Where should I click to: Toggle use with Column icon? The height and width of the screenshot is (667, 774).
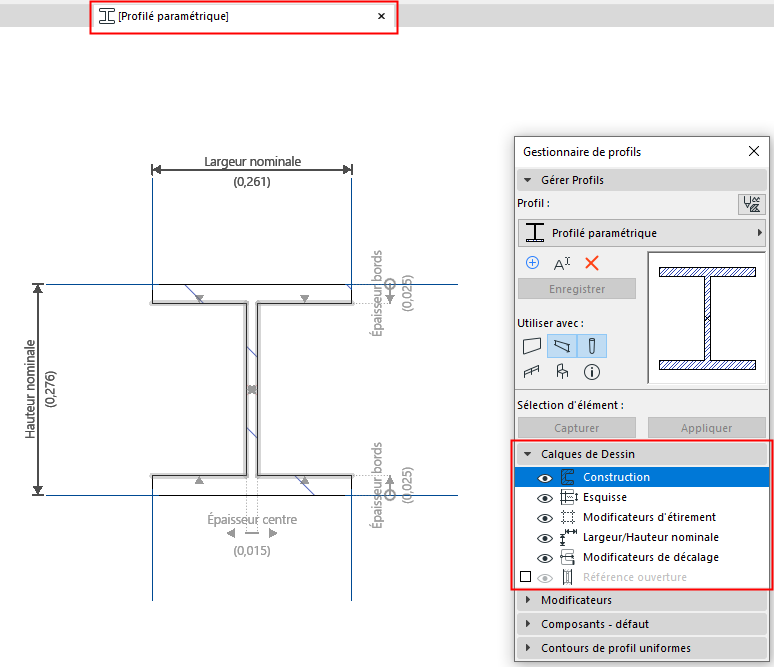592,346
